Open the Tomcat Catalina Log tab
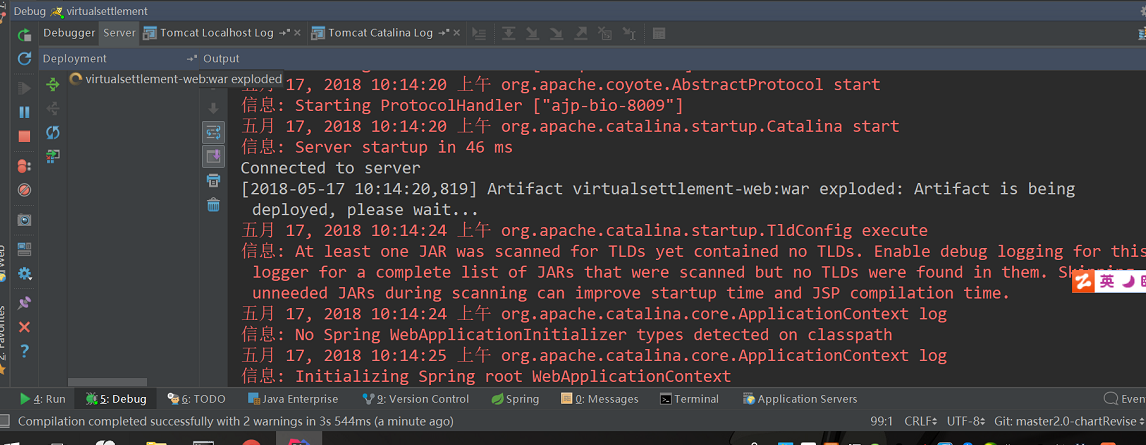Viewport: 1146px width, 445px height. click(380, 33)
